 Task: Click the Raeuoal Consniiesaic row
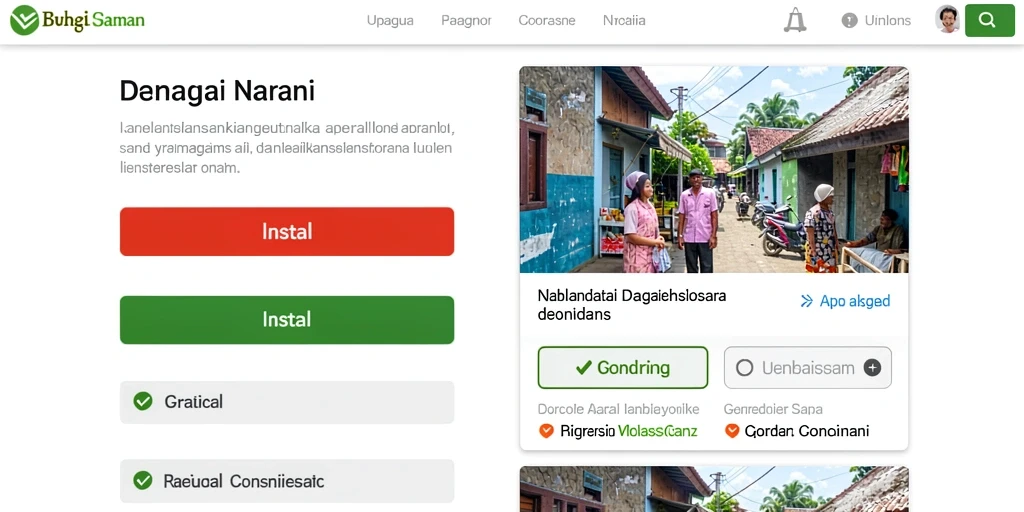click(287, 481)
